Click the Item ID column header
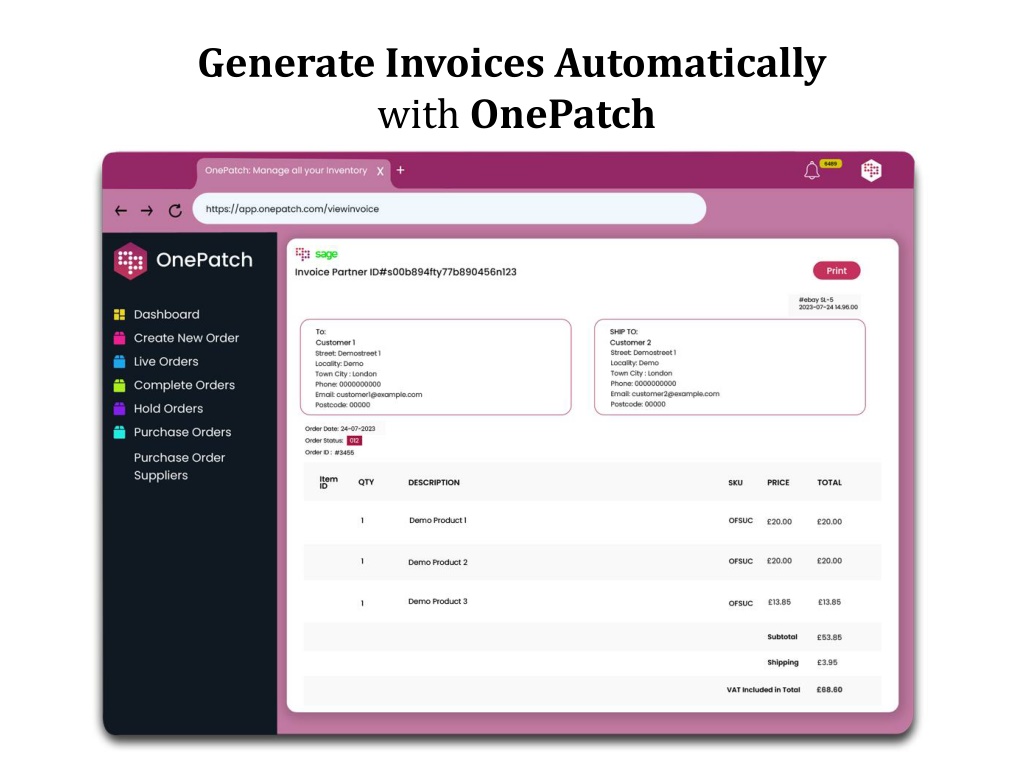Screen dimensions: 1024x768 pos(328,483)
